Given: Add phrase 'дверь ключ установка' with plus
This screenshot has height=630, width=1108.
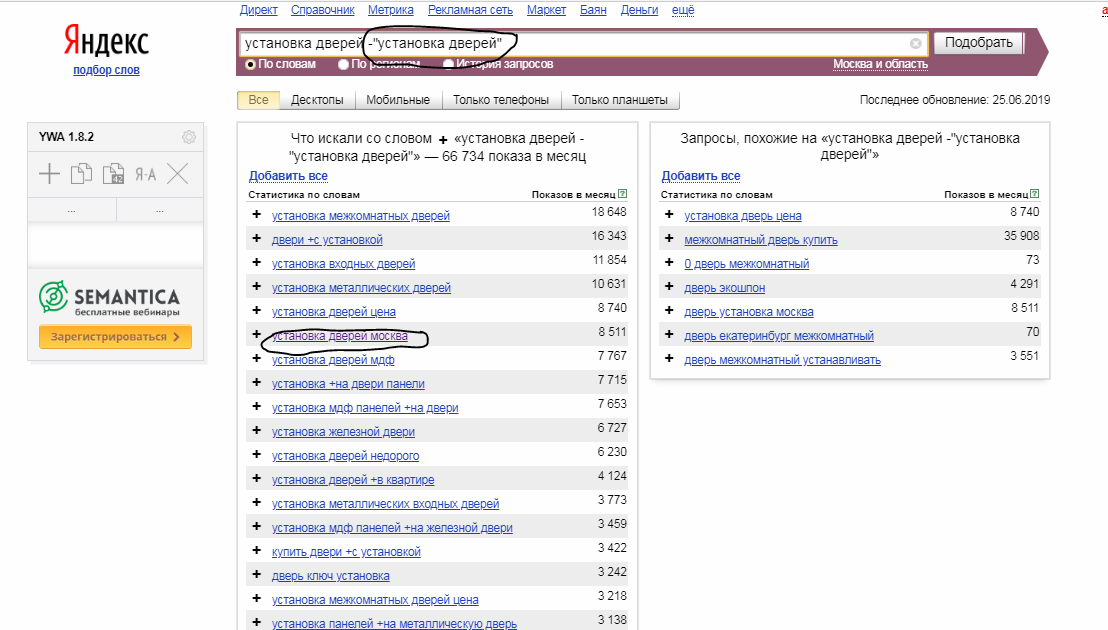Looking at the screenshot, I should (x=257, y=574).
